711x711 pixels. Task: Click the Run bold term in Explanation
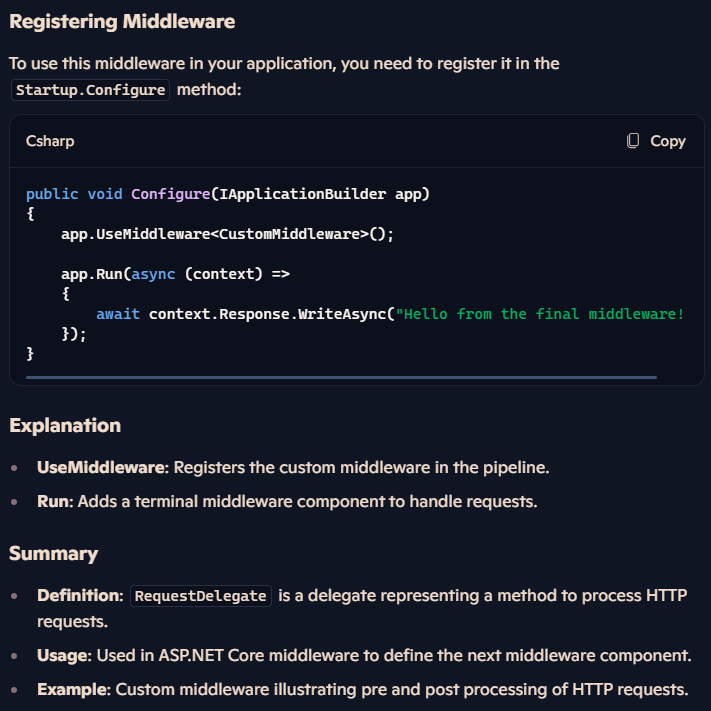click(x=55, y=502)
